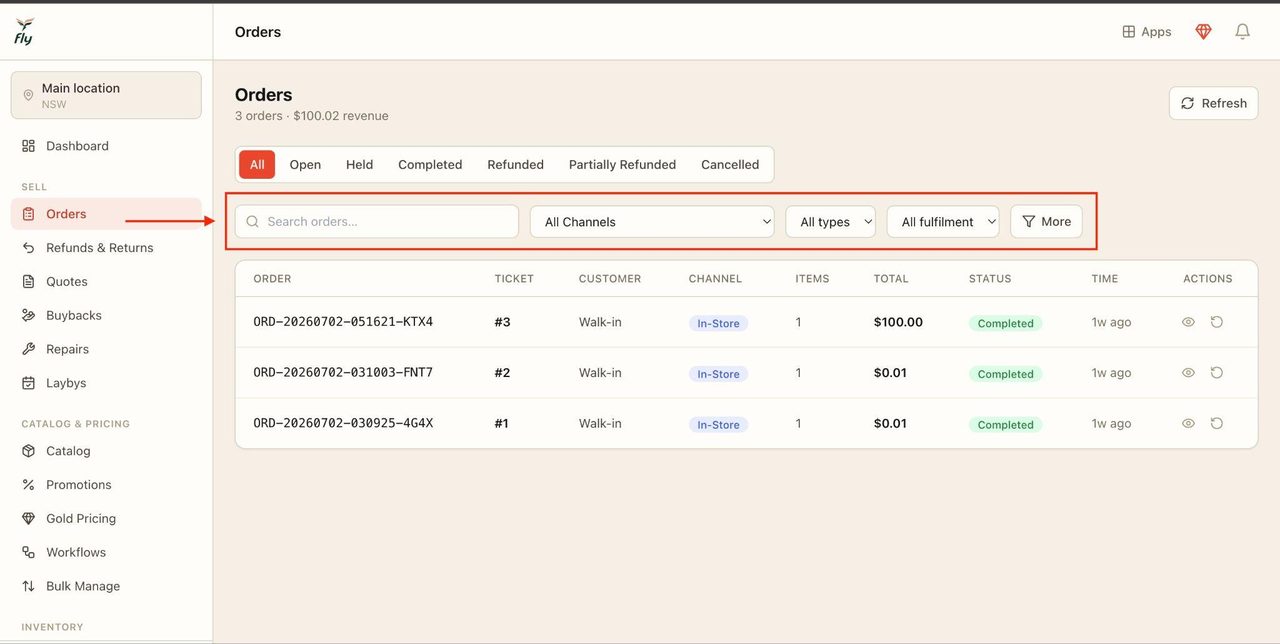The height and width of the screenshot is (644, 1280).
Task: Open Repairs in the sidebar
Action: [x=106, y=349]
